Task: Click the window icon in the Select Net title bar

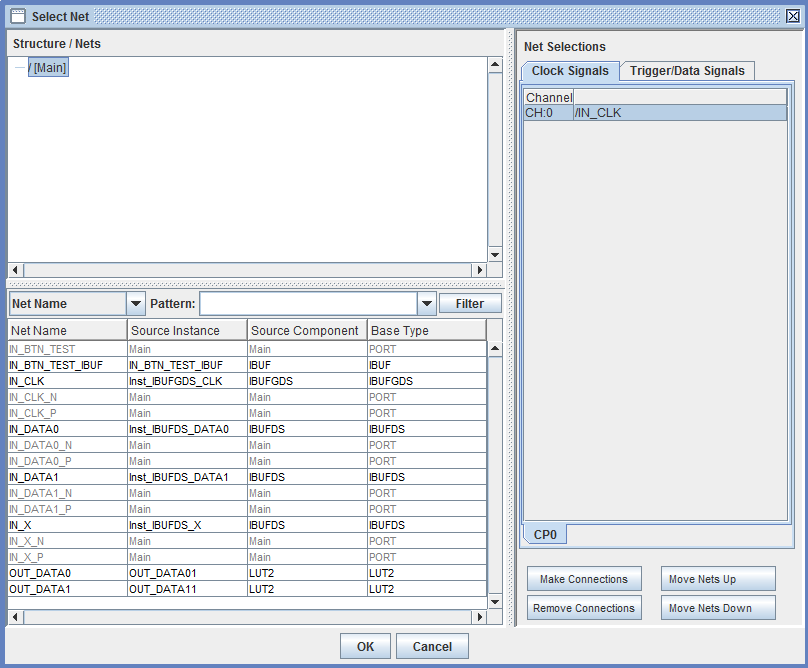Action: tap(18, 16)
